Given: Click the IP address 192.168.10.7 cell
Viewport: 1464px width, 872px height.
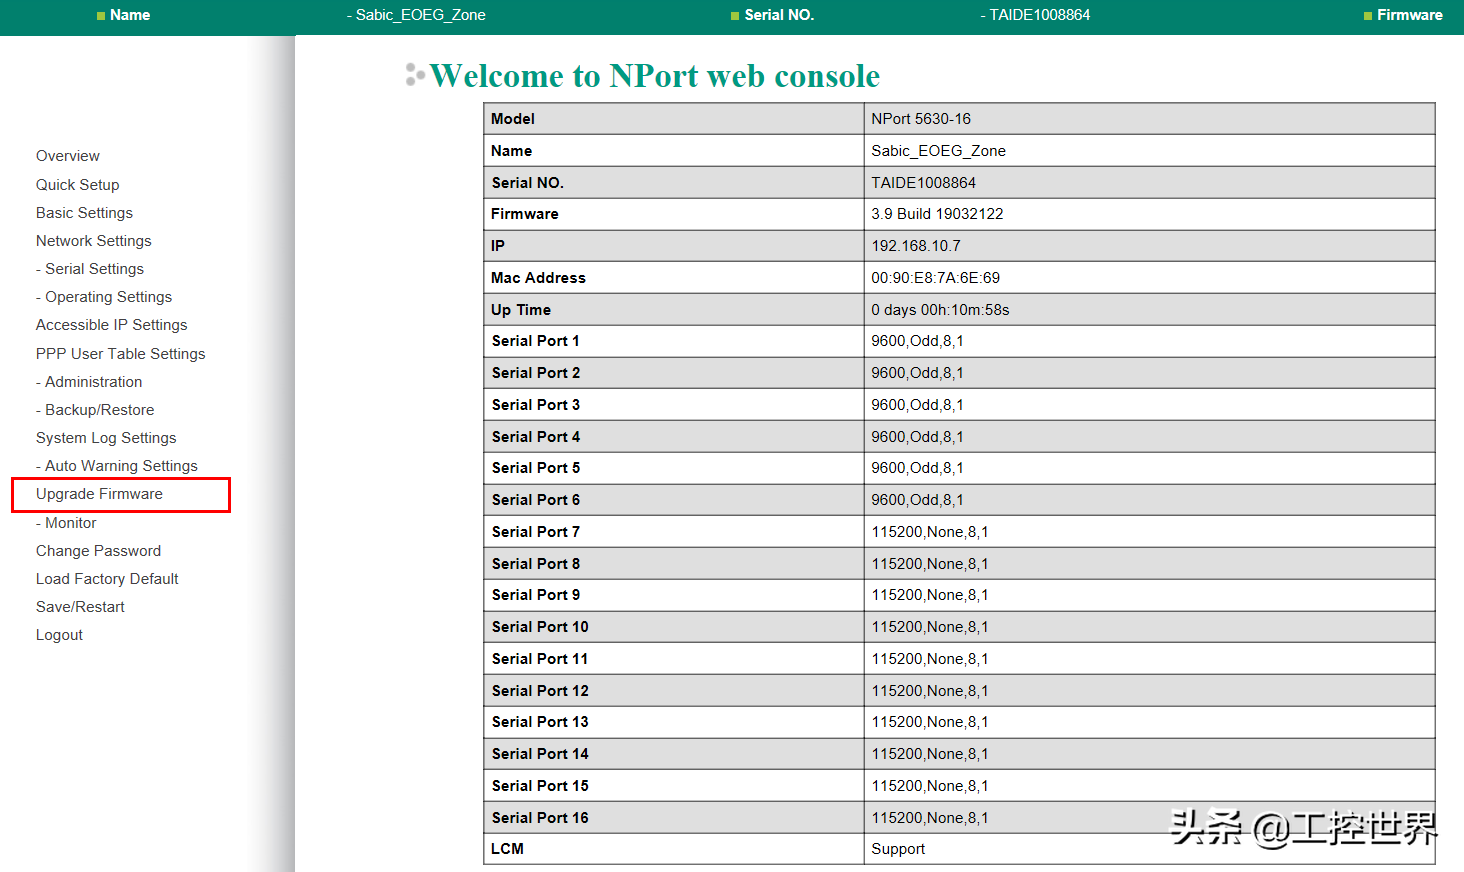Looking at the screenshot, I should click(x=915, y=246).
